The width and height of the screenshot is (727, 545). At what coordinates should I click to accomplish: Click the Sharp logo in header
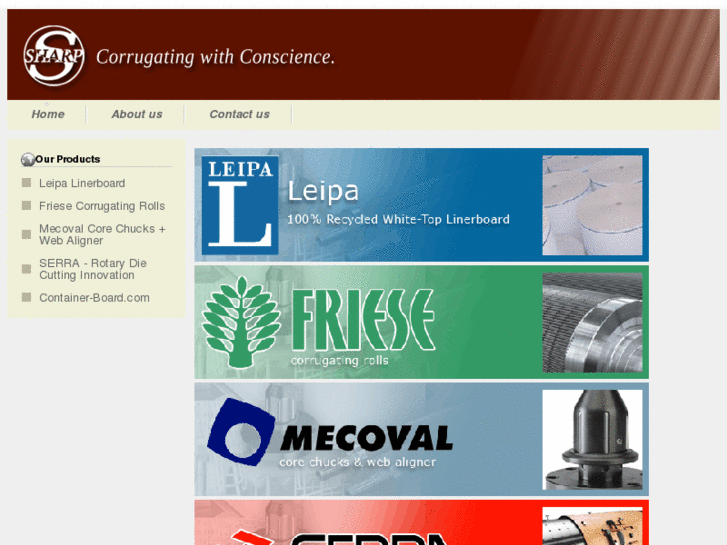point(54,56)
